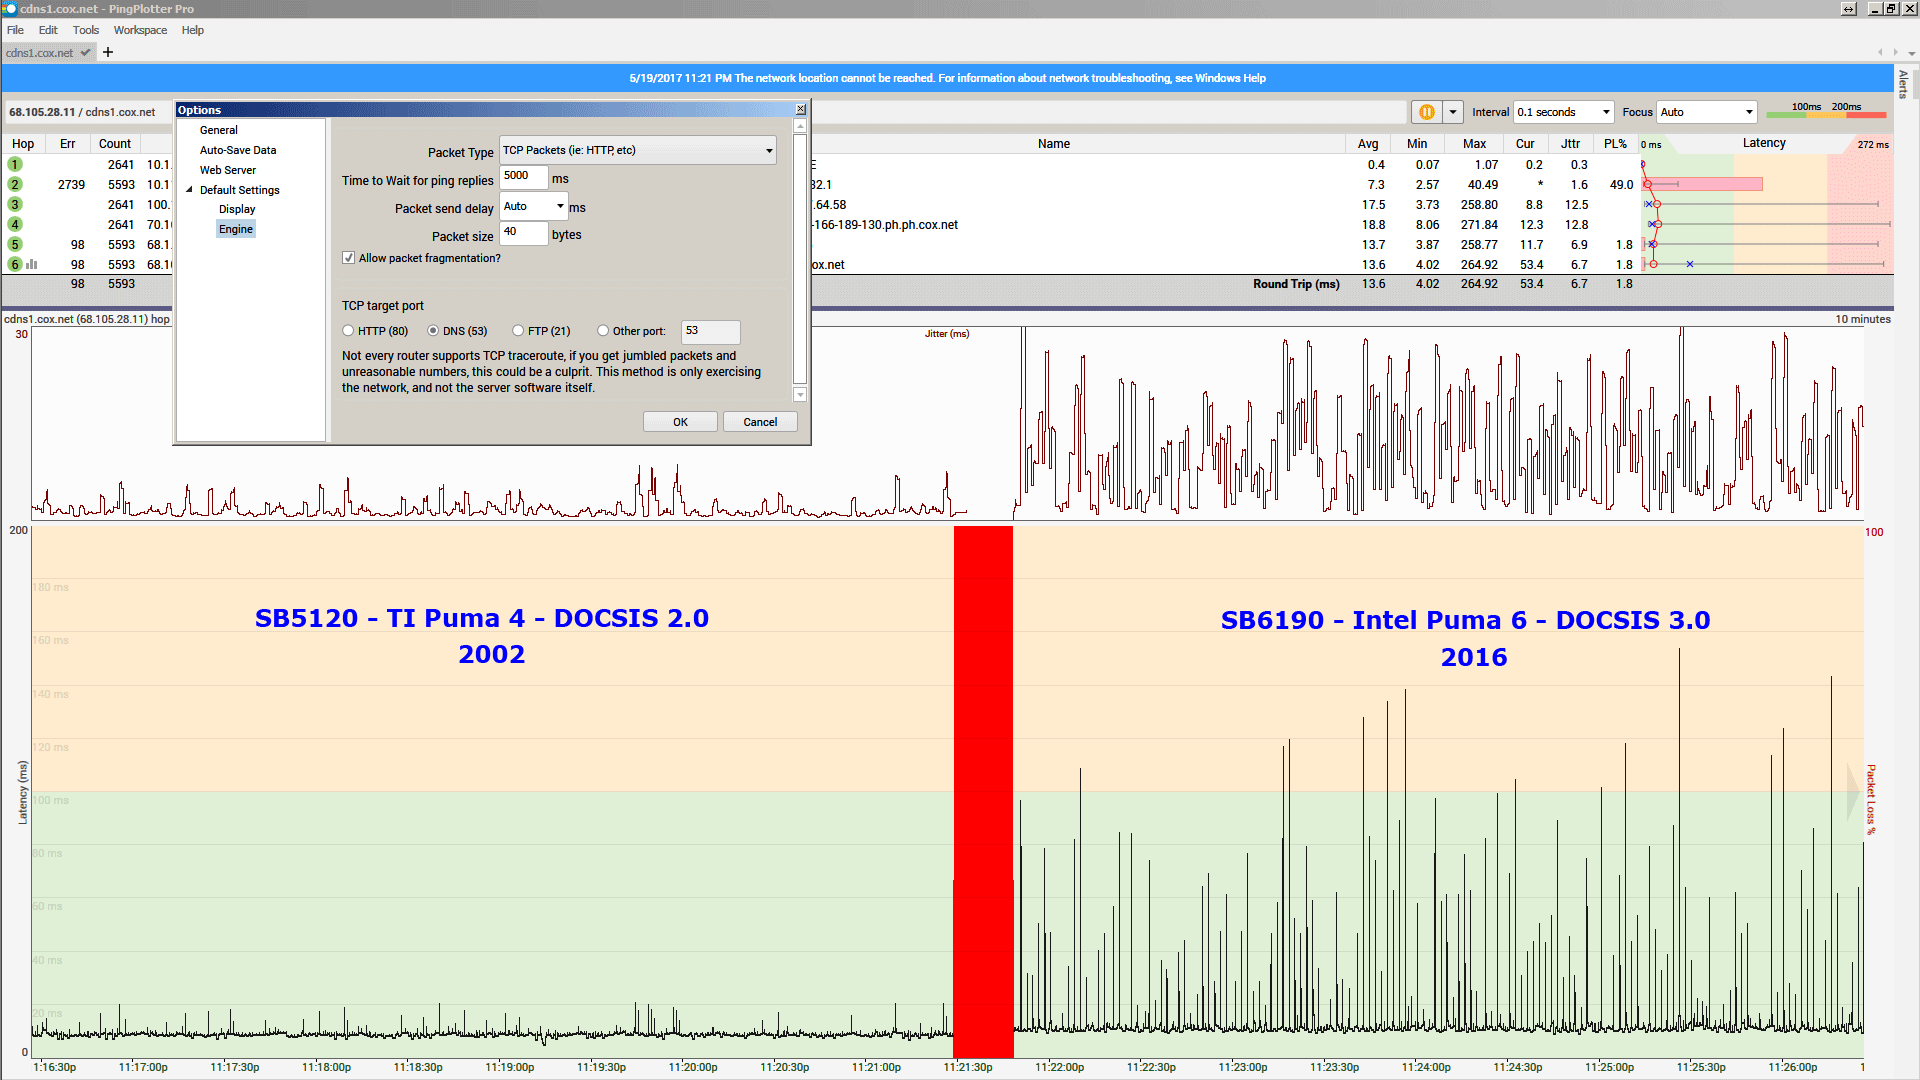1920x1080 pixels.
Task: Click the green hop 1 circle
Action: [15, 165]
